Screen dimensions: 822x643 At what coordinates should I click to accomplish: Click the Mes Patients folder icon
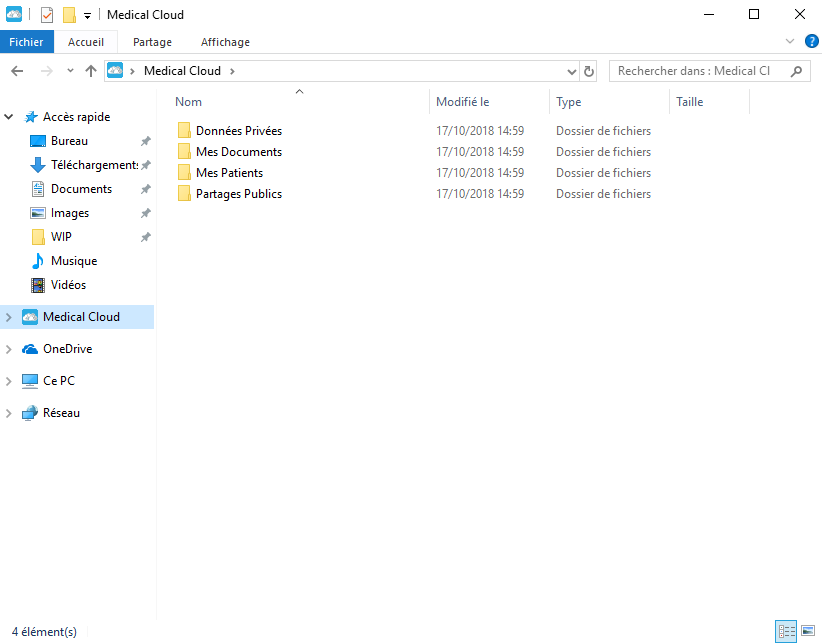pos(184,172)
